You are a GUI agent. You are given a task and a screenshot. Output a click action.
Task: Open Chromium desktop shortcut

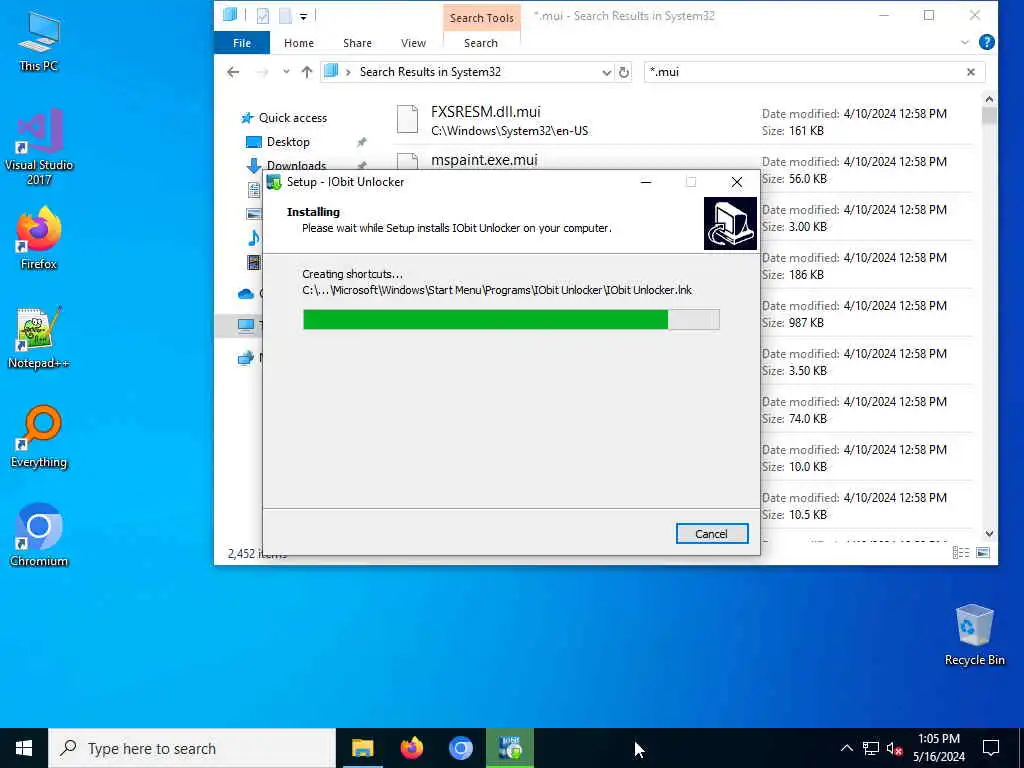(39, 535)
